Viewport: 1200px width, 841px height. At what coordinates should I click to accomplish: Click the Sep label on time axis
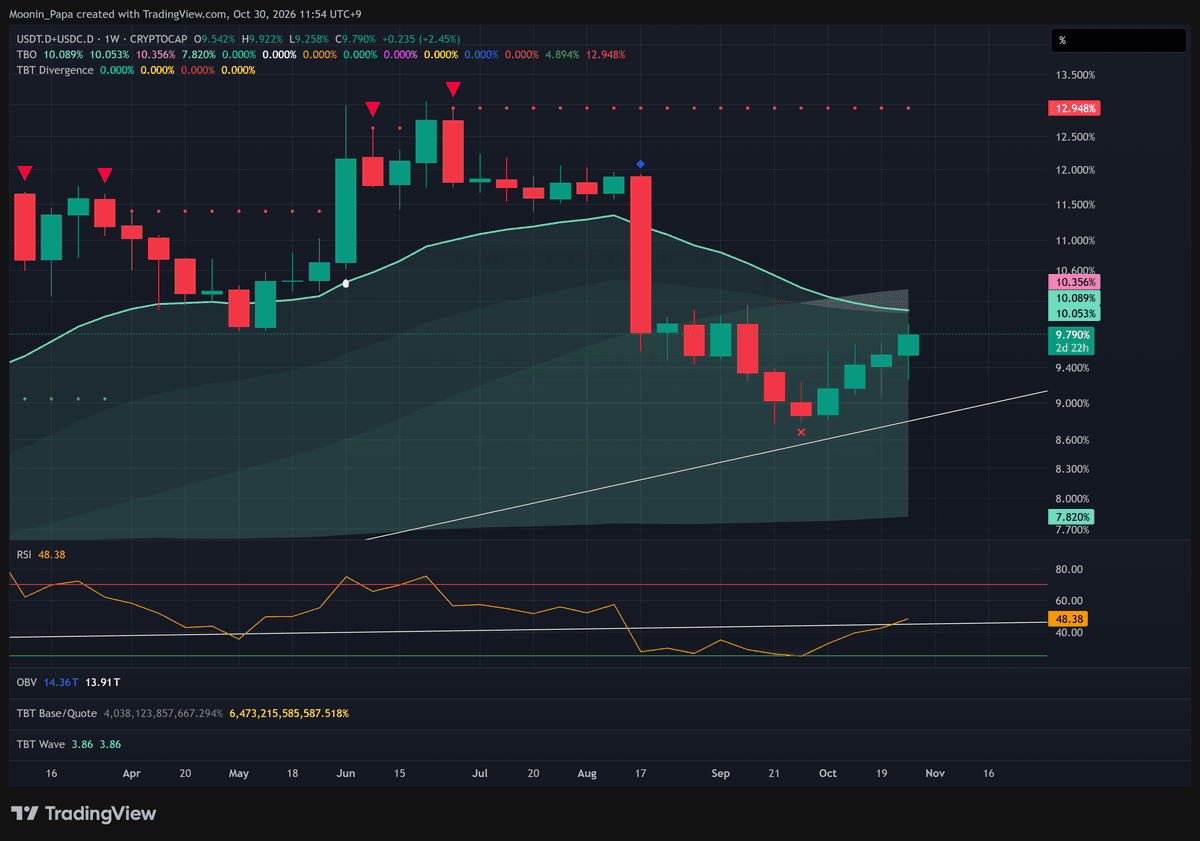(x=721, y=773)
